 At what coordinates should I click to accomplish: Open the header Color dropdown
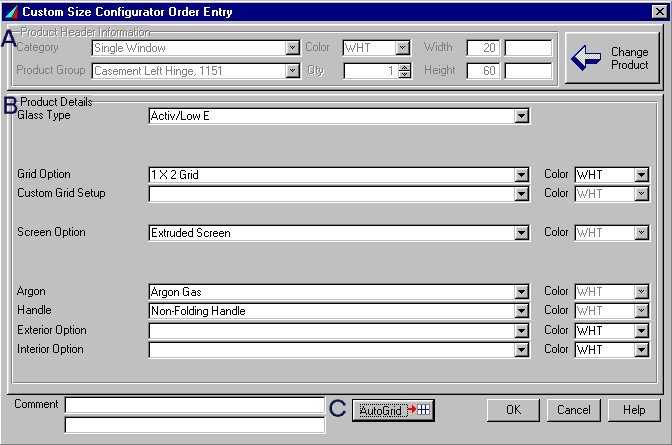[x=402, y=48]
